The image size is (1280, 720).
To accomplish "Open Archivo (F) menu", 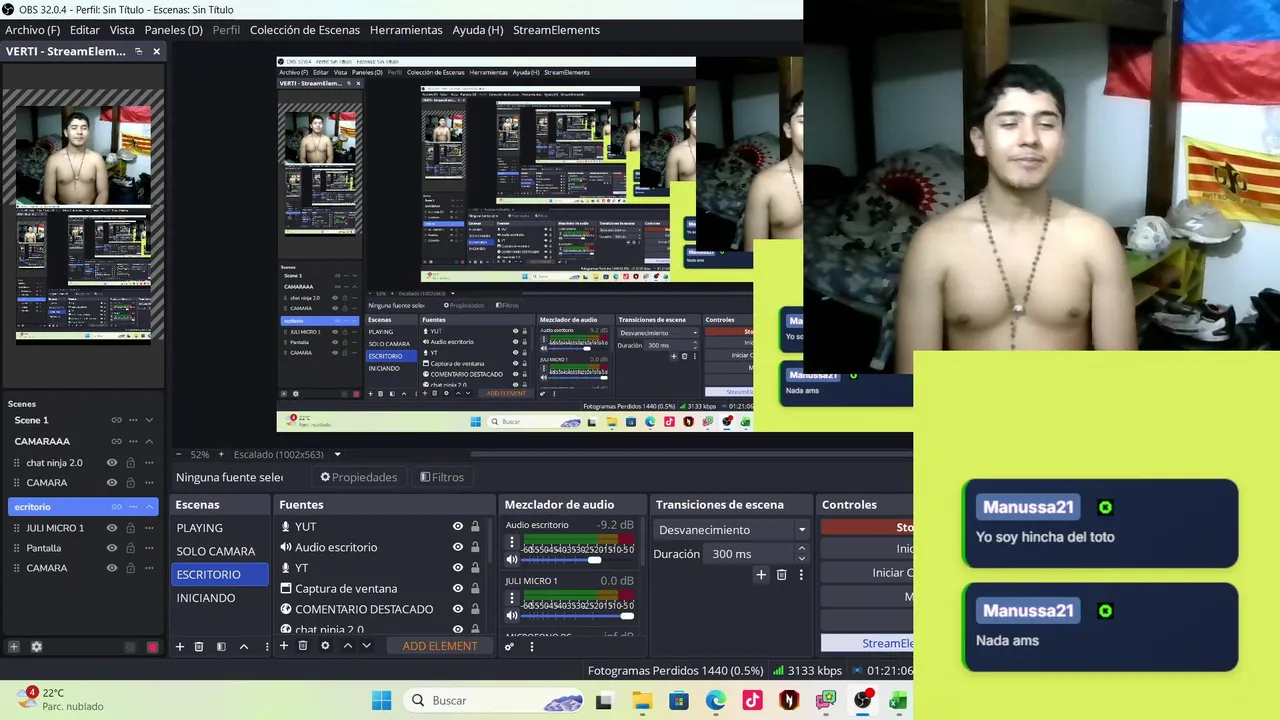I will [32, 30].
